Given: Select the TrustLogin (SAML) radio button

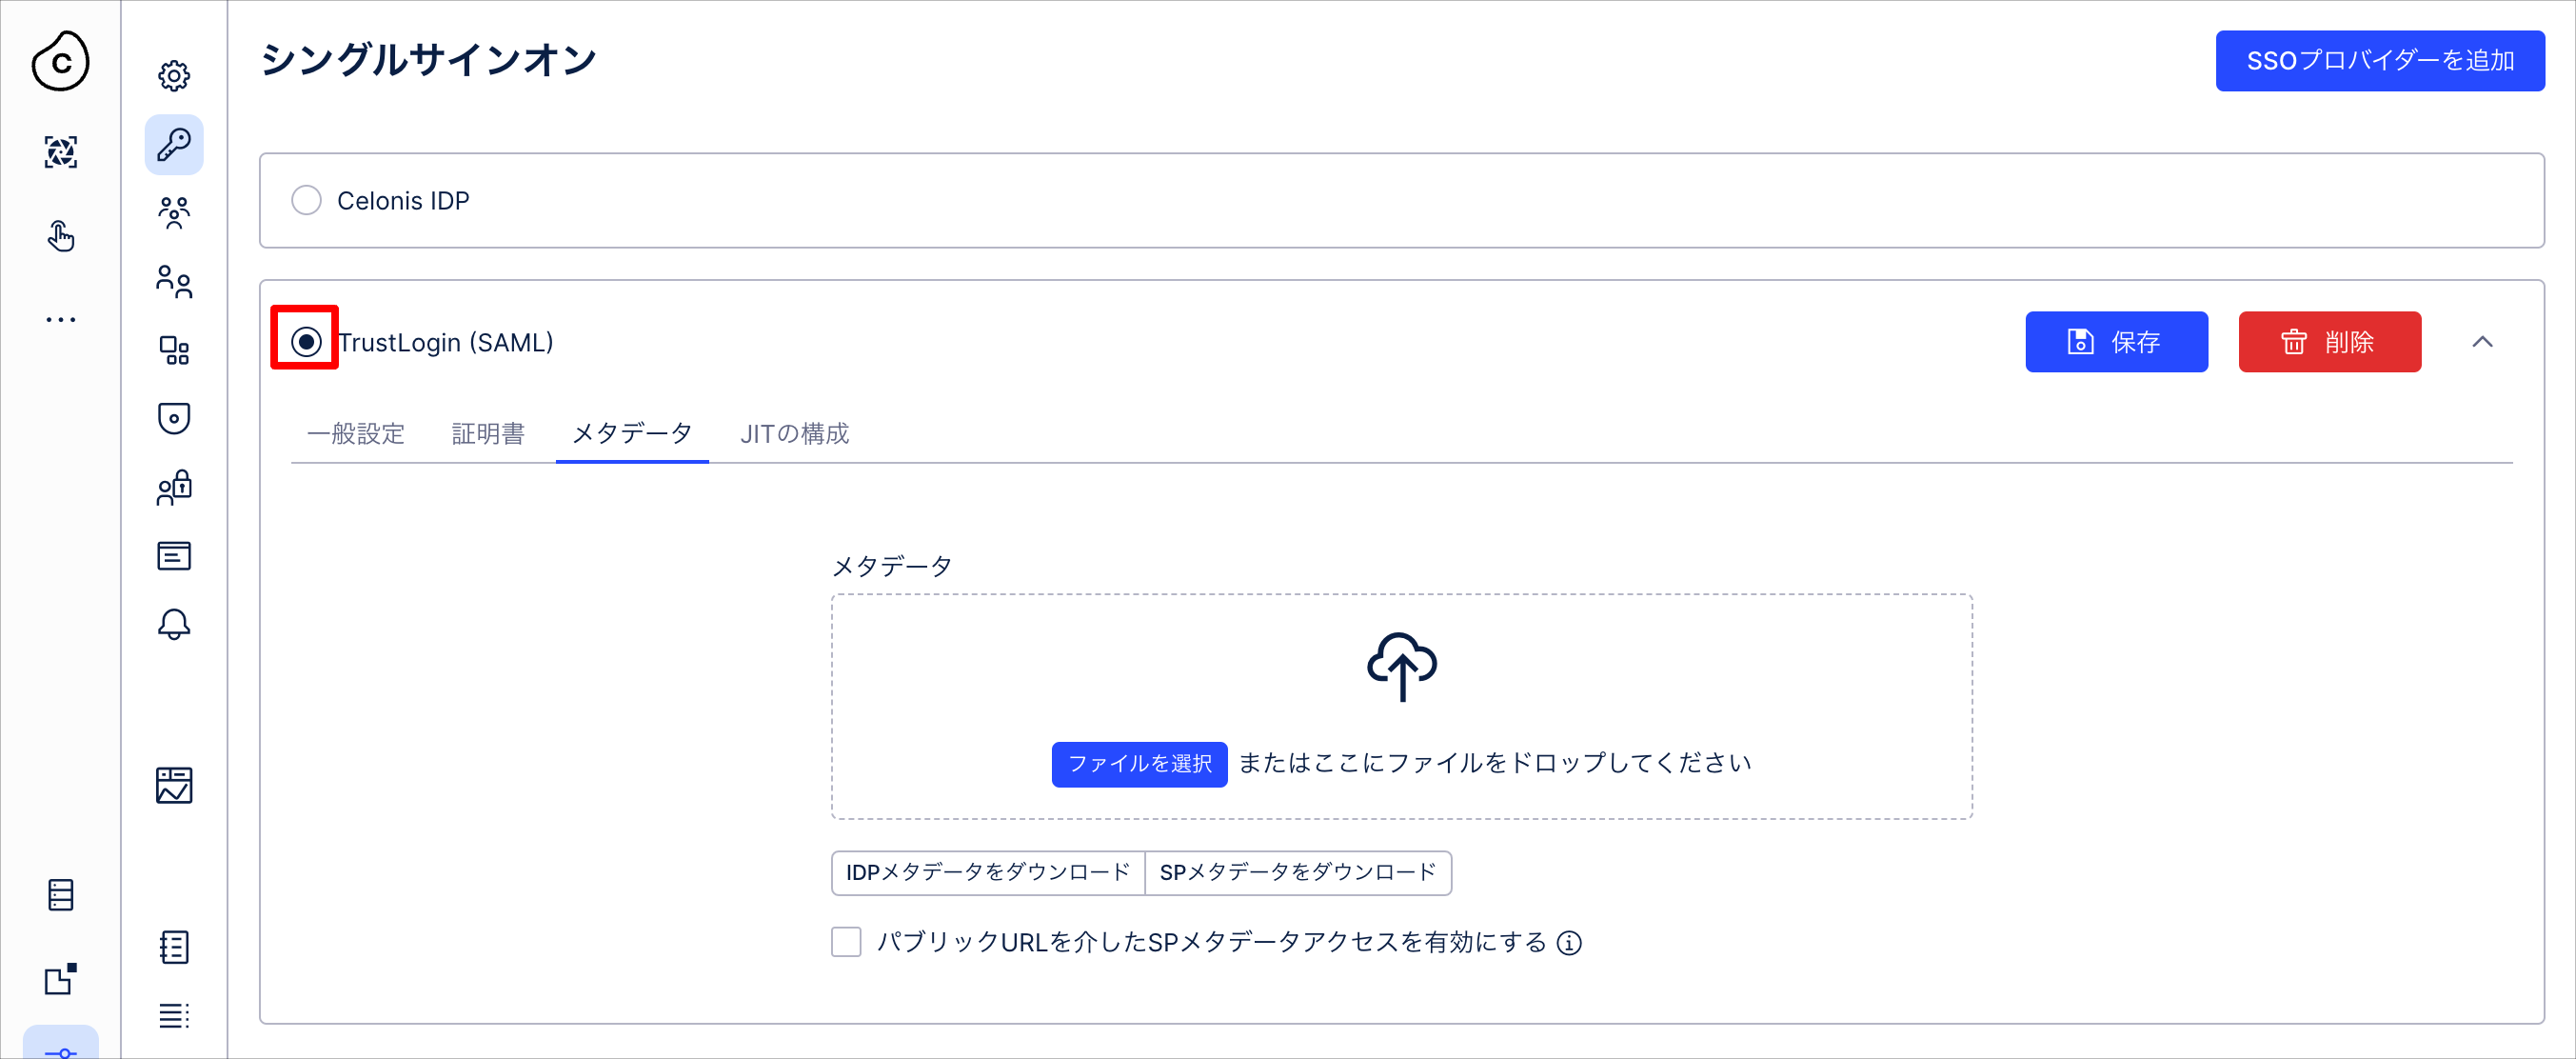Looking at the screenshot, I should [x=306, y=342].
